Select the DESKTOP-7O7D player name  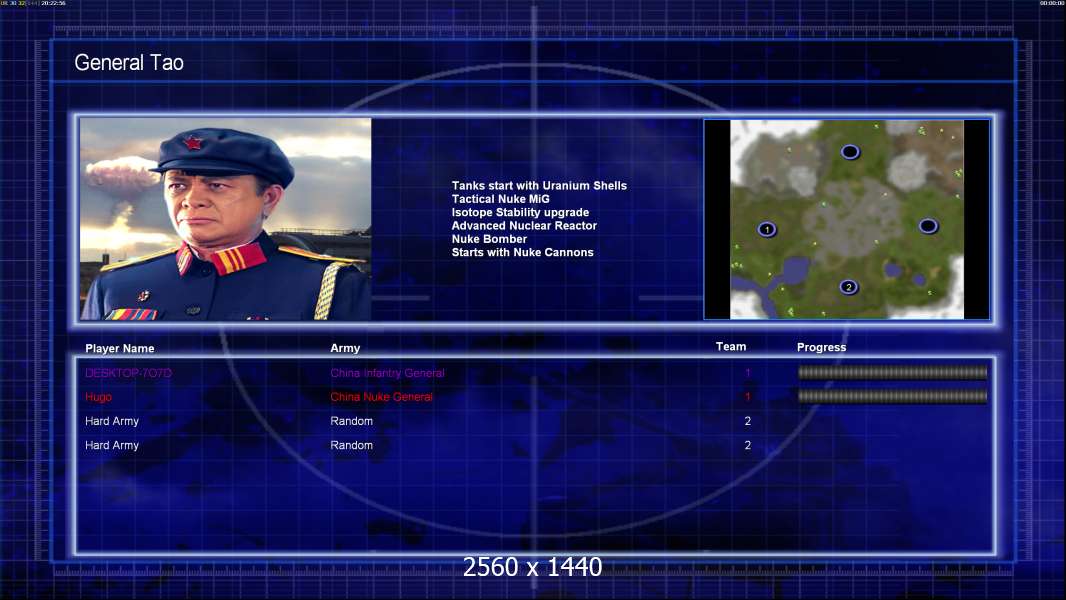pos(128,373)
